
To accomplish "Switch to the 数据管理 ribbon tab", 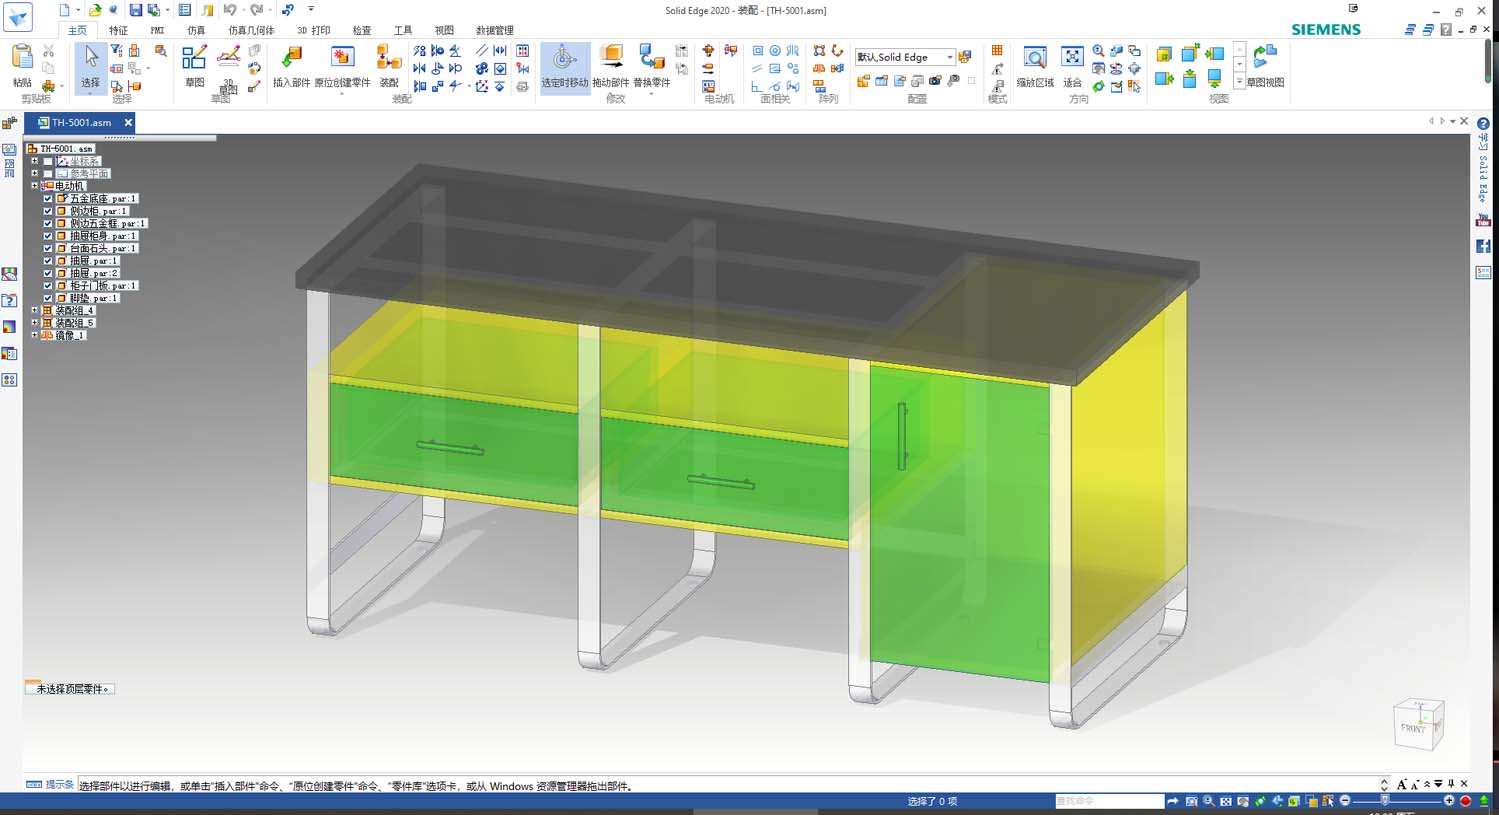I will click(x=494, y=30).
